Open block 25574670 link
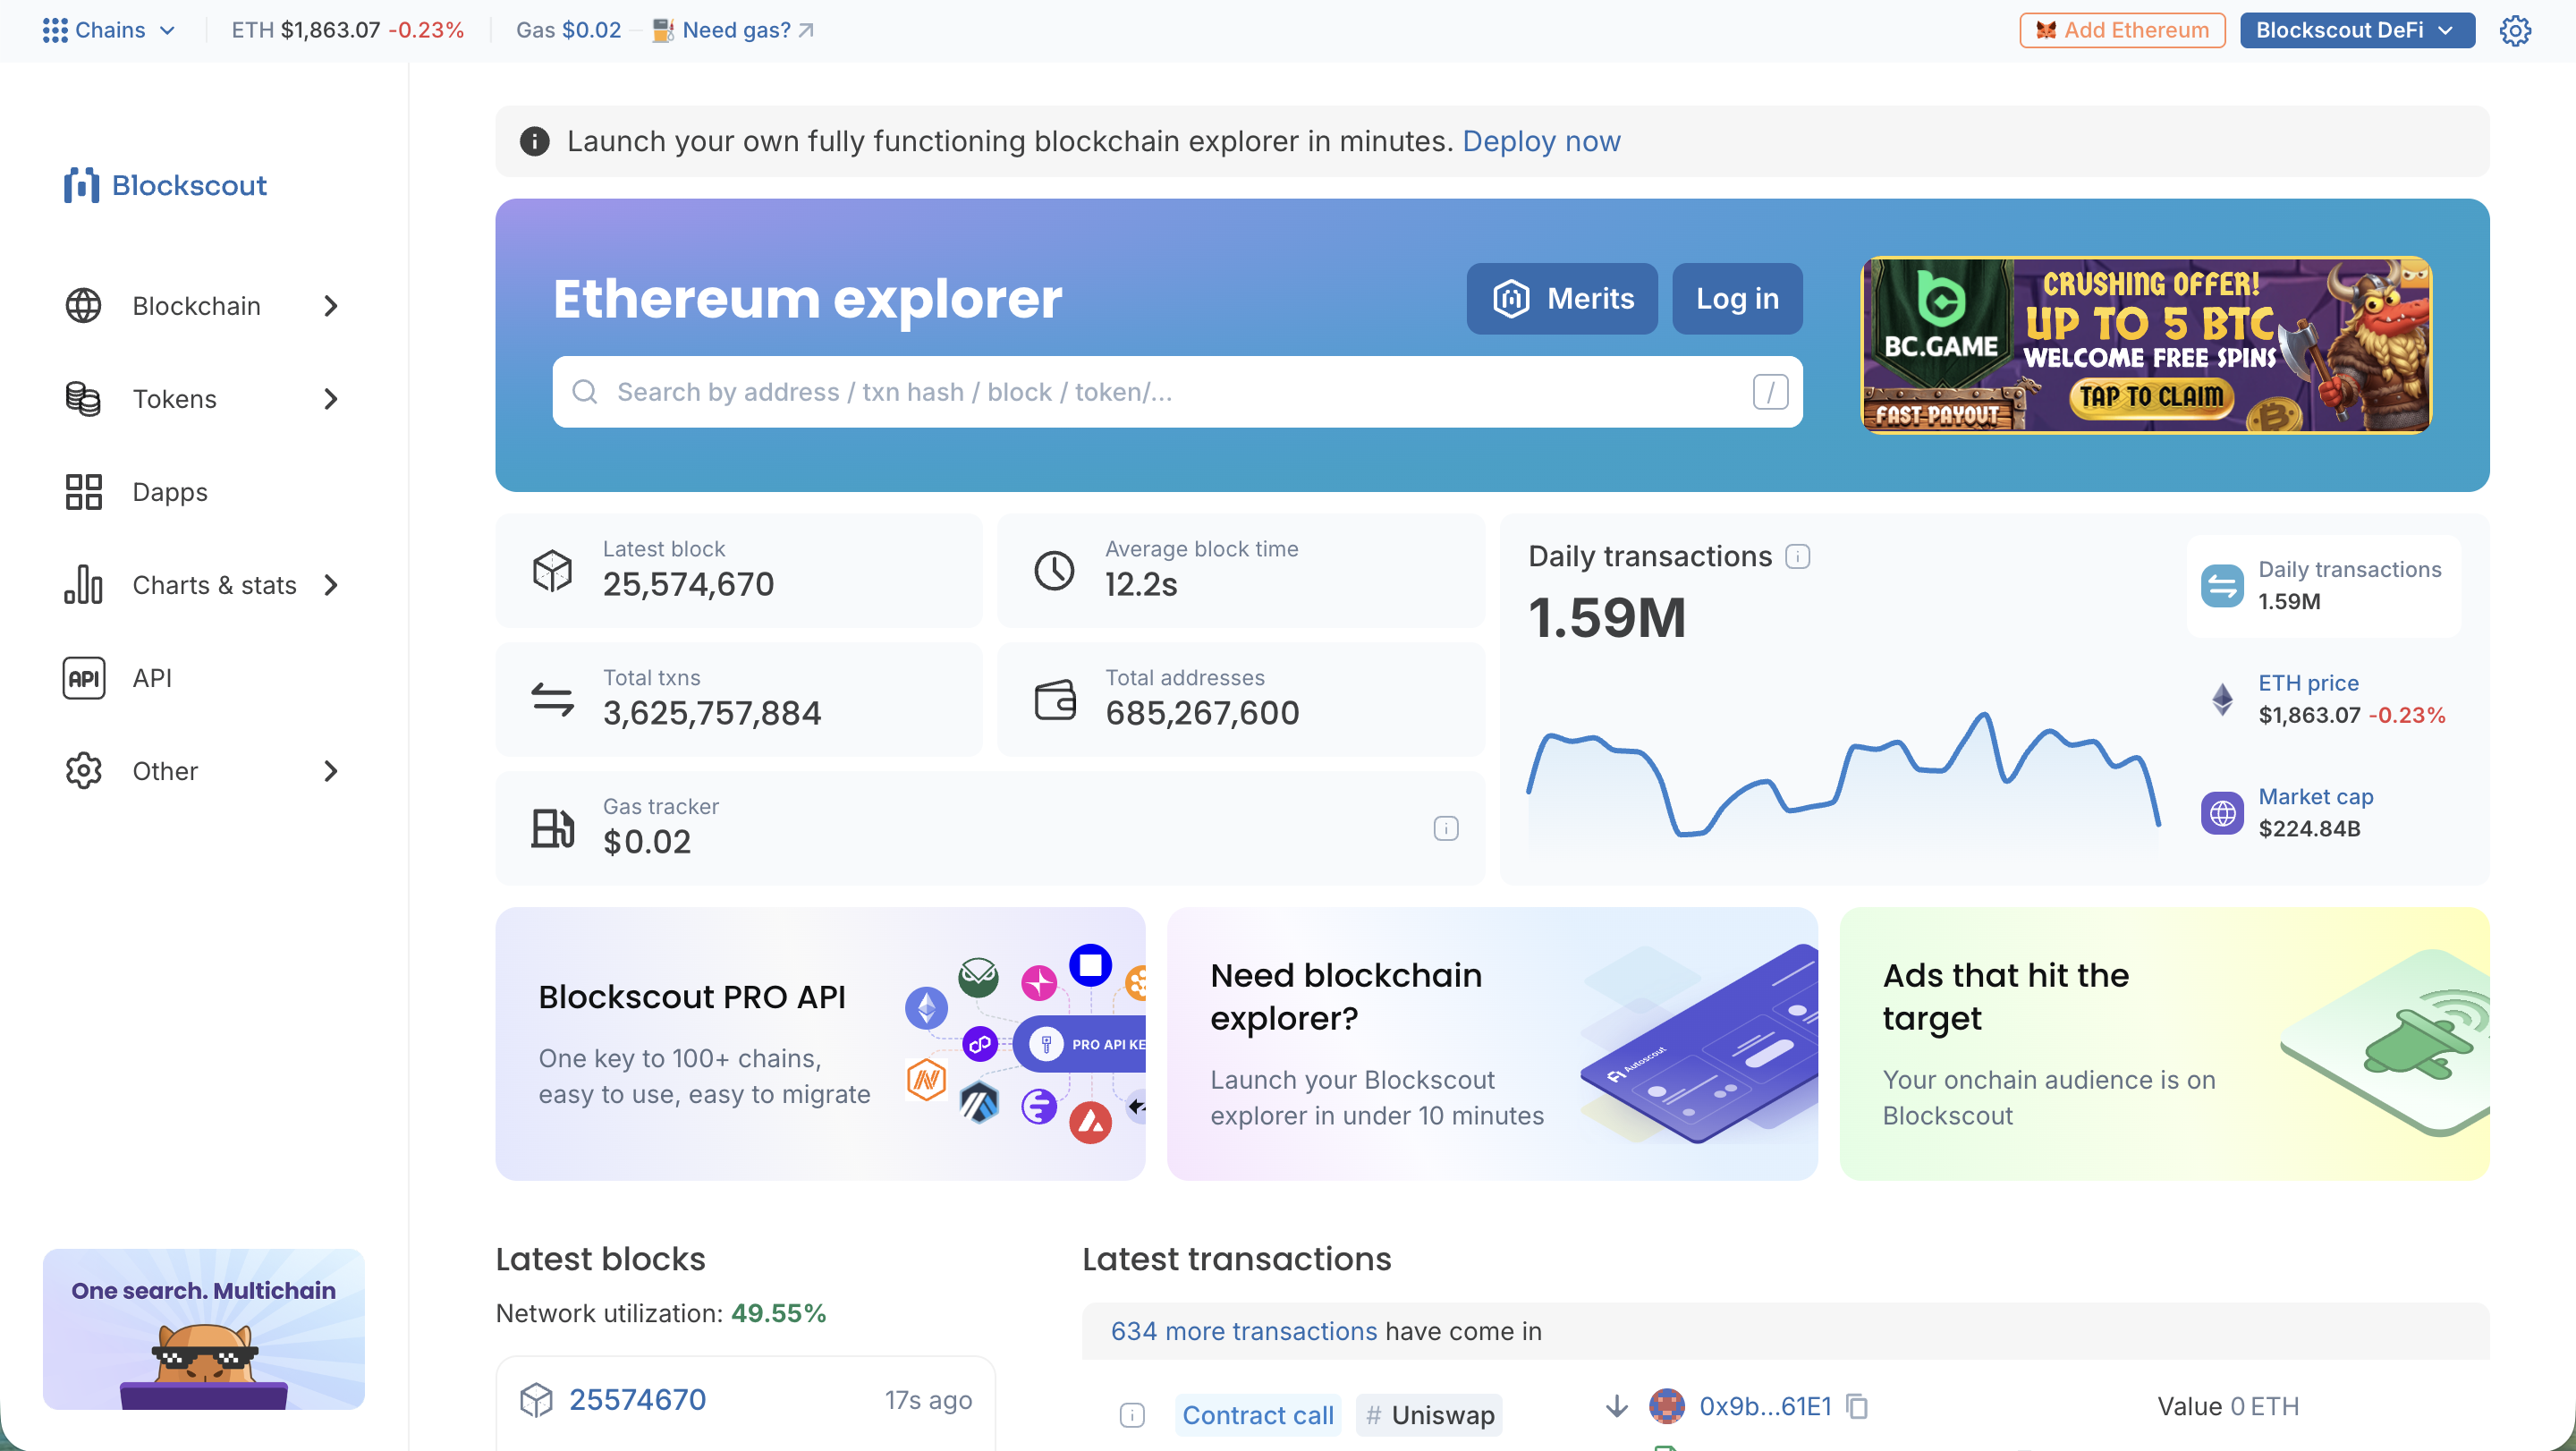Image resolution: width=2576 pixels, height=1451 pixels. pos(637,1400)
